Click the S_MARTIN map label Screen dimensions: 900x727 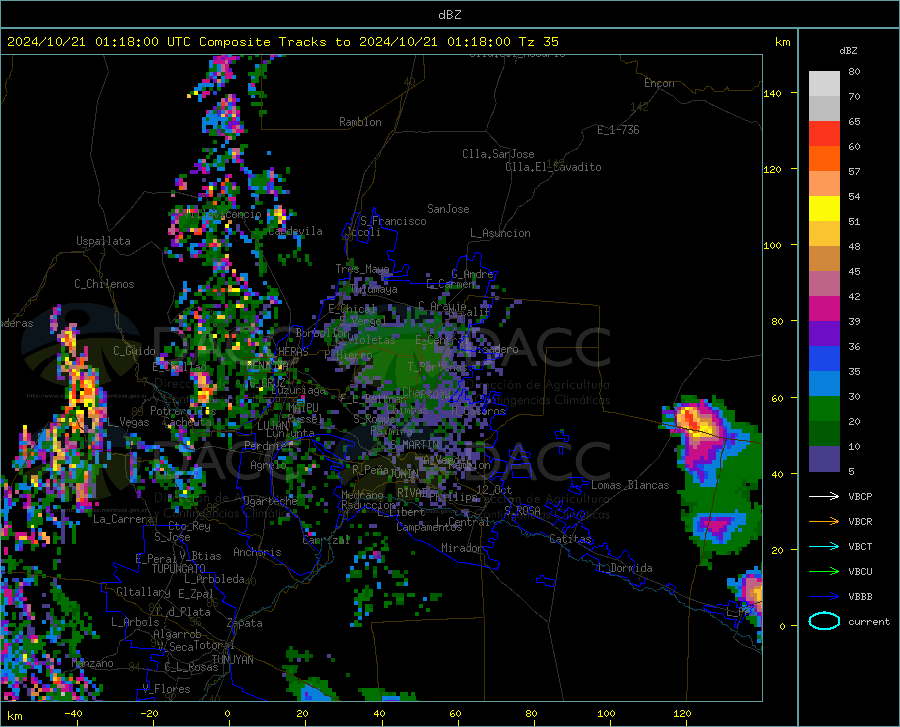[414, 445]
